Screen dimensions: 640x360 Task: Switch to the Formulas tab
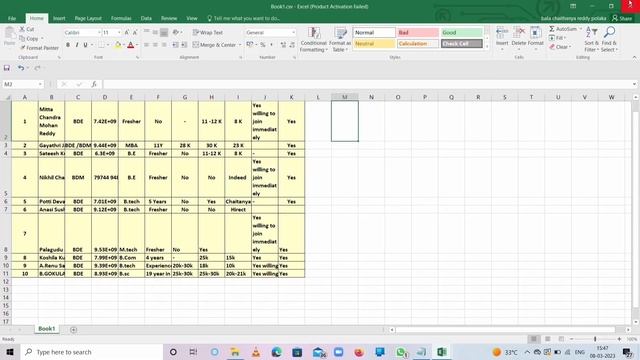121,18
